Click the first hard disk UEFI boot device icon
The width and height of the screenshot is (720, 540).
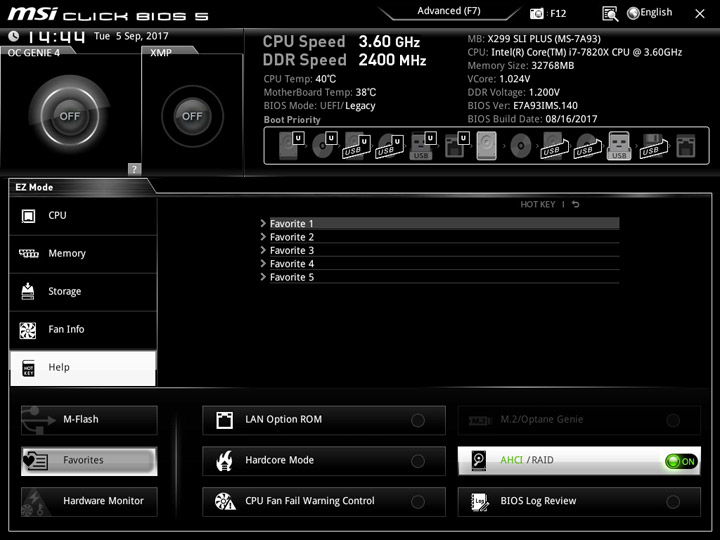pos(291,146)
